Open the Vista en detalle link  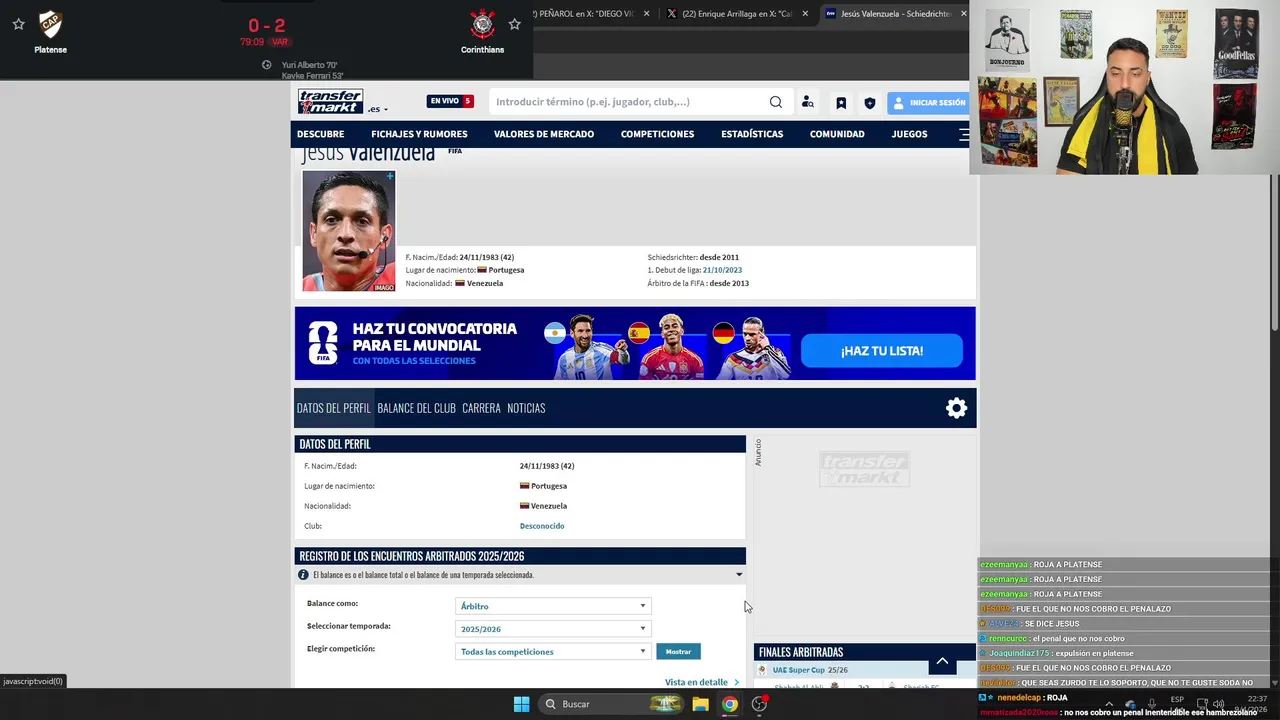click(702, 682)
